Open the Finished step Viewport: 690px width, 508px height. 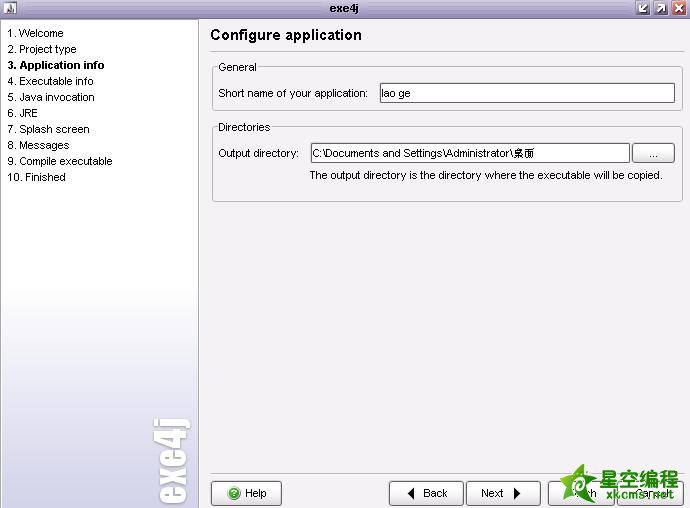click(37, 177)
